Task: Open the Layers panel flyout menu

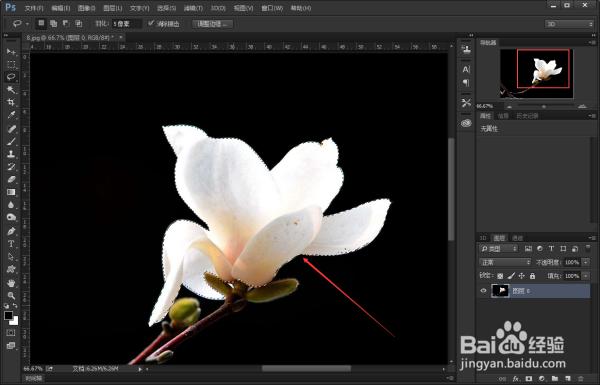Action: tap(592, 238)
